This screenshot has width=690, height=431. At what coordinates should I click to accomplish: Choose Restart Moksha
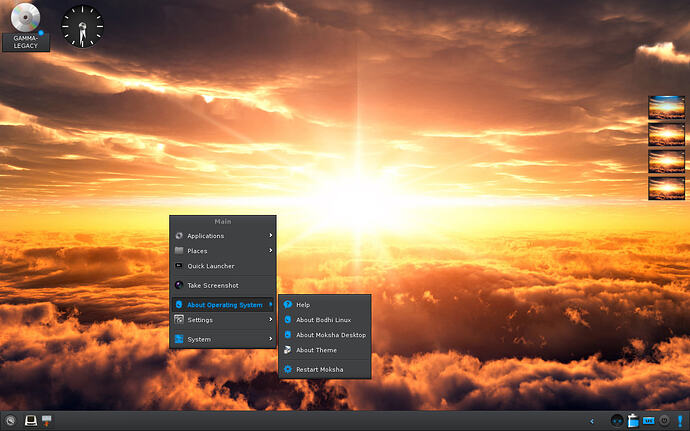325,369
